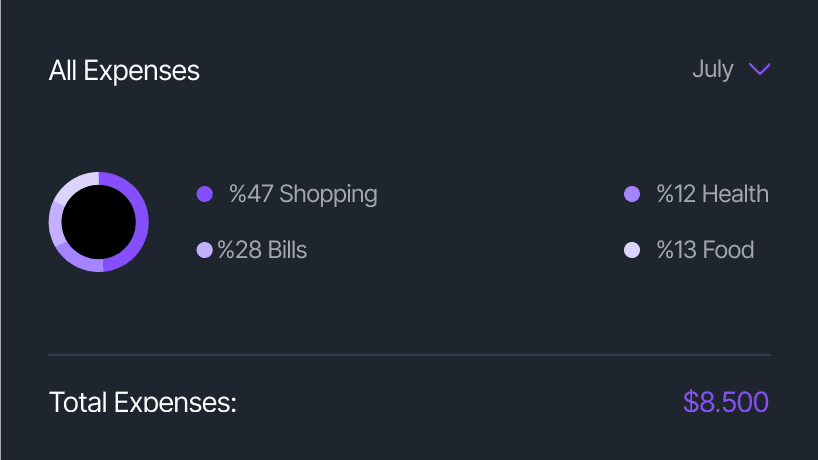Image resolution: width=818 pixels, height=460 pixels.
Task: Click the Bills legend color dot
Action: click(204, 250)
